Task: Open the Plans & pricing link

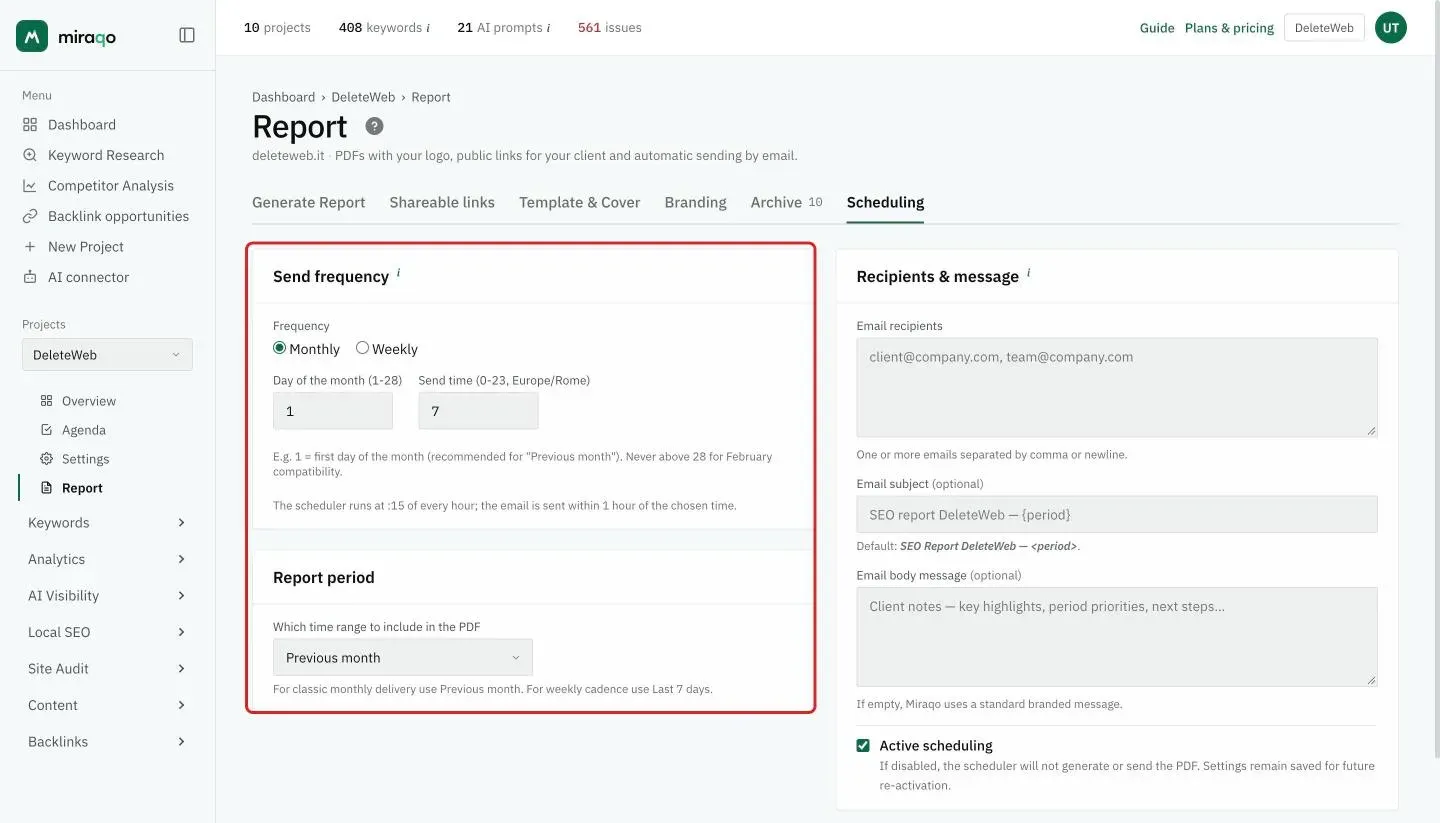Action: pyautogui.click(x=1229, y=28)
